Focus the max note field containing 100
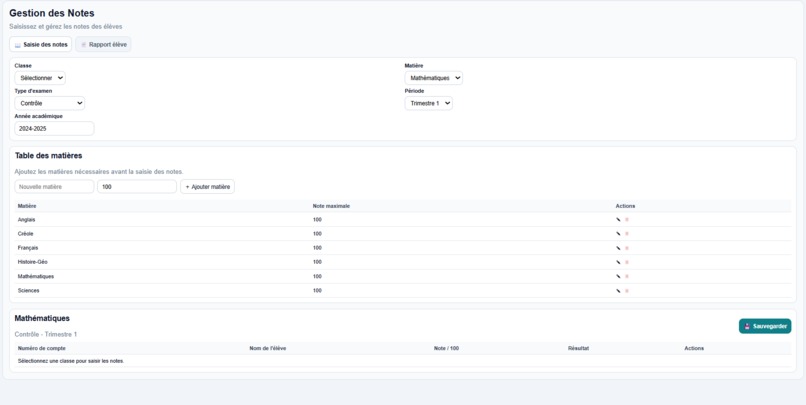 (x=137, y=187)
